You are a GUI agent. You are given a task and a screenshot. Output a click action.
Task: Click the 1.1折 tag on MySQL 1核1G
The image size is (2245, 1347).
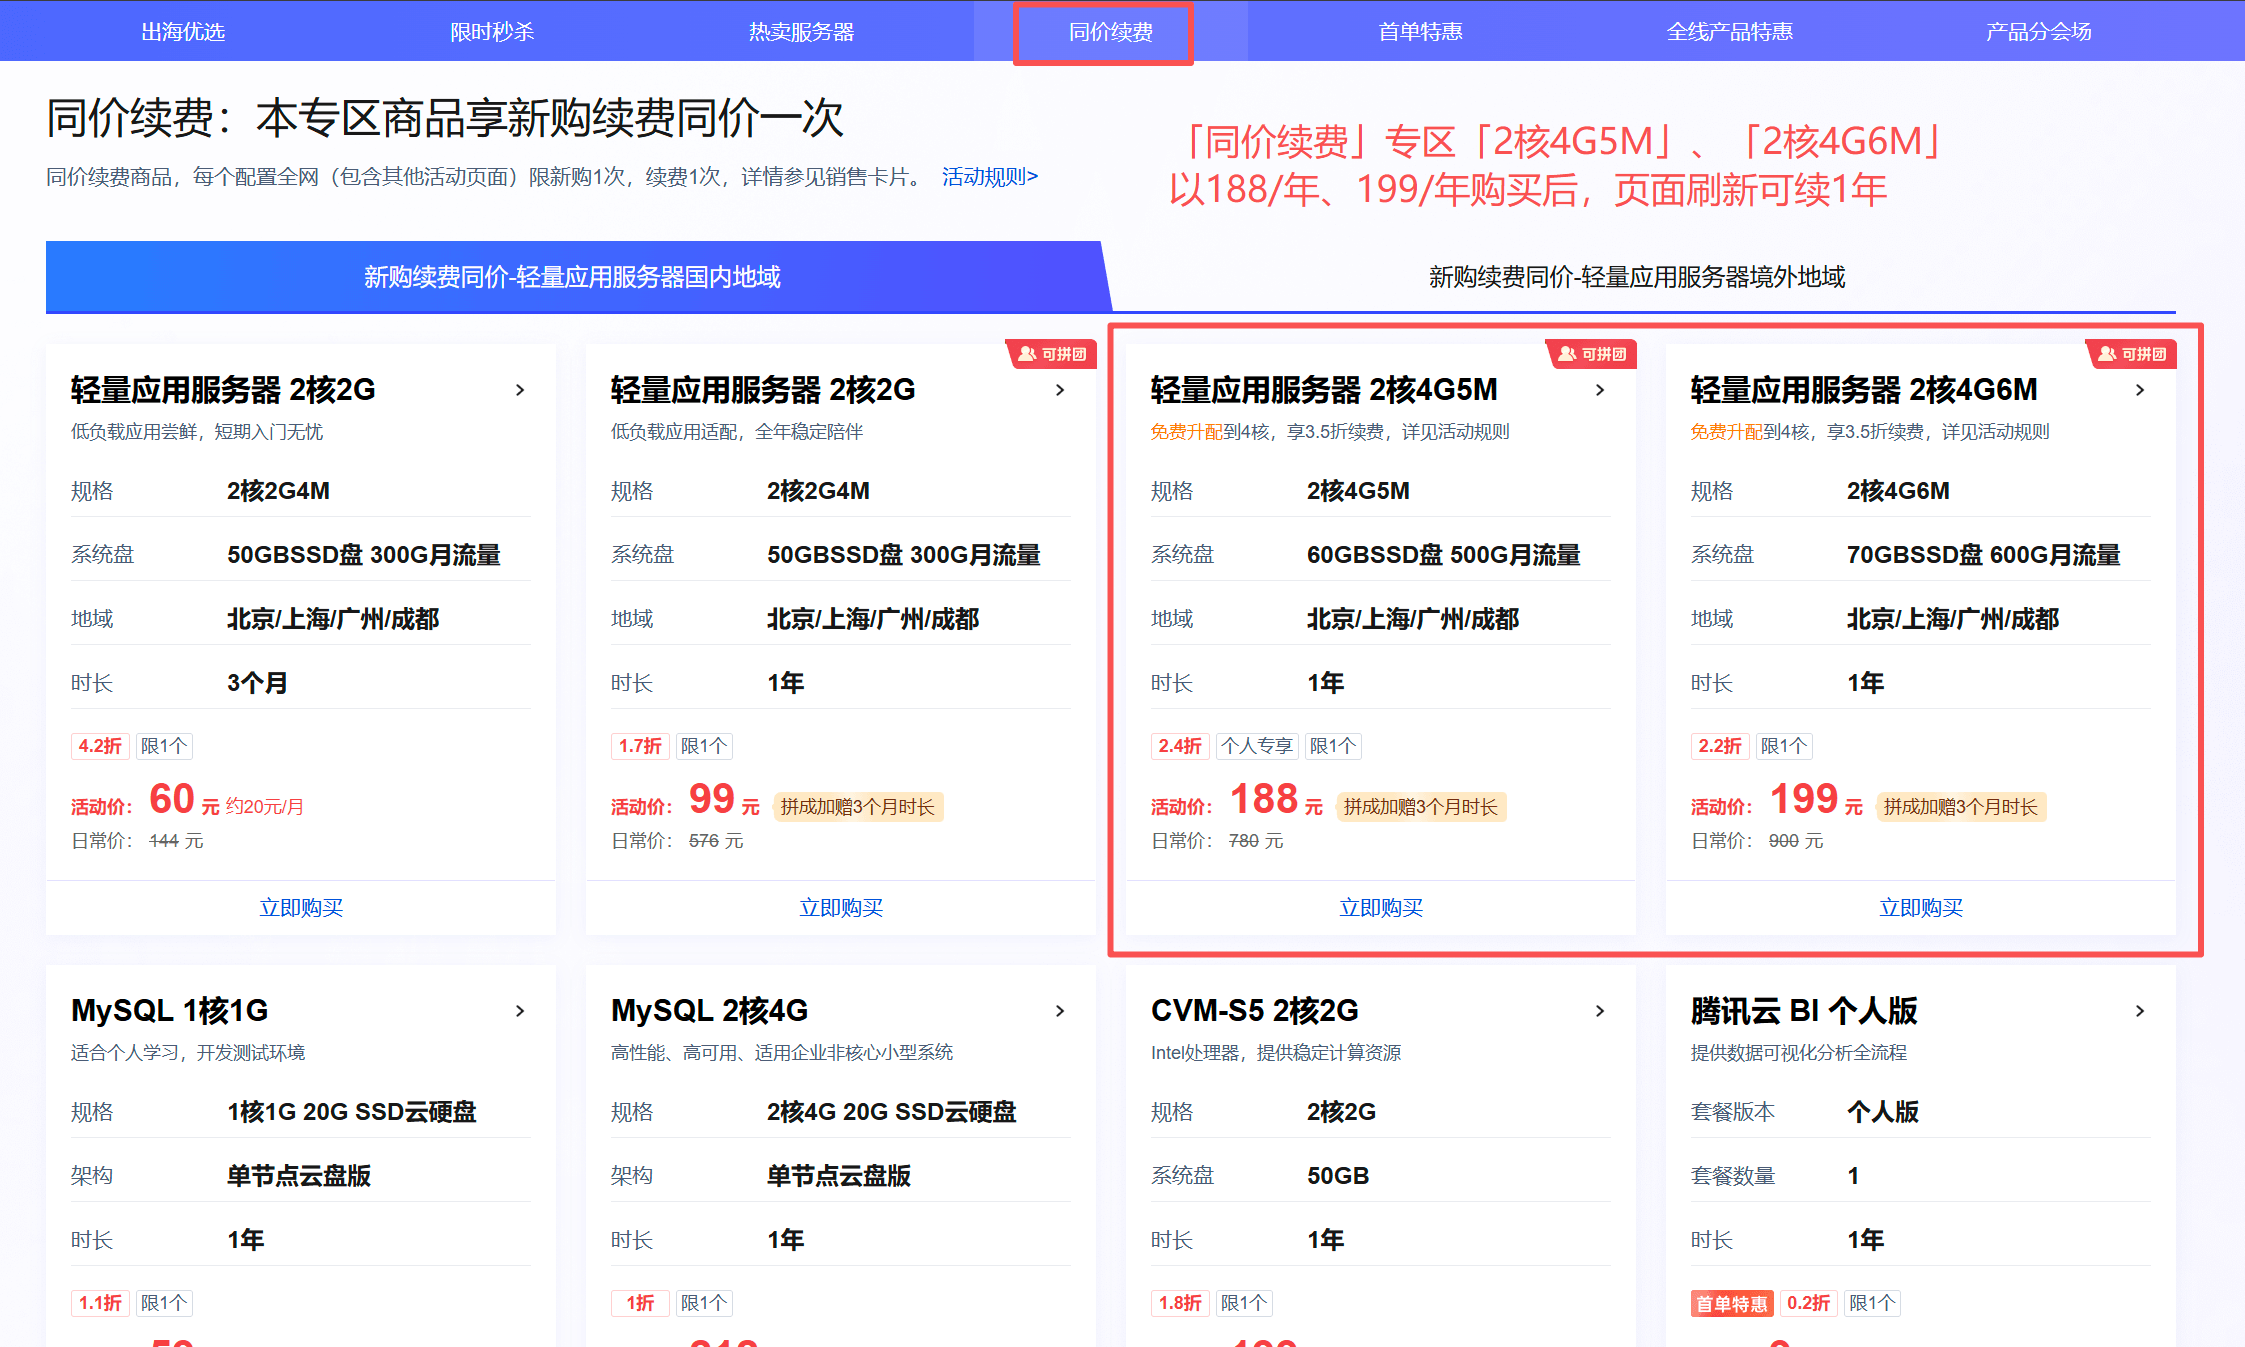tap(100, 1304)
